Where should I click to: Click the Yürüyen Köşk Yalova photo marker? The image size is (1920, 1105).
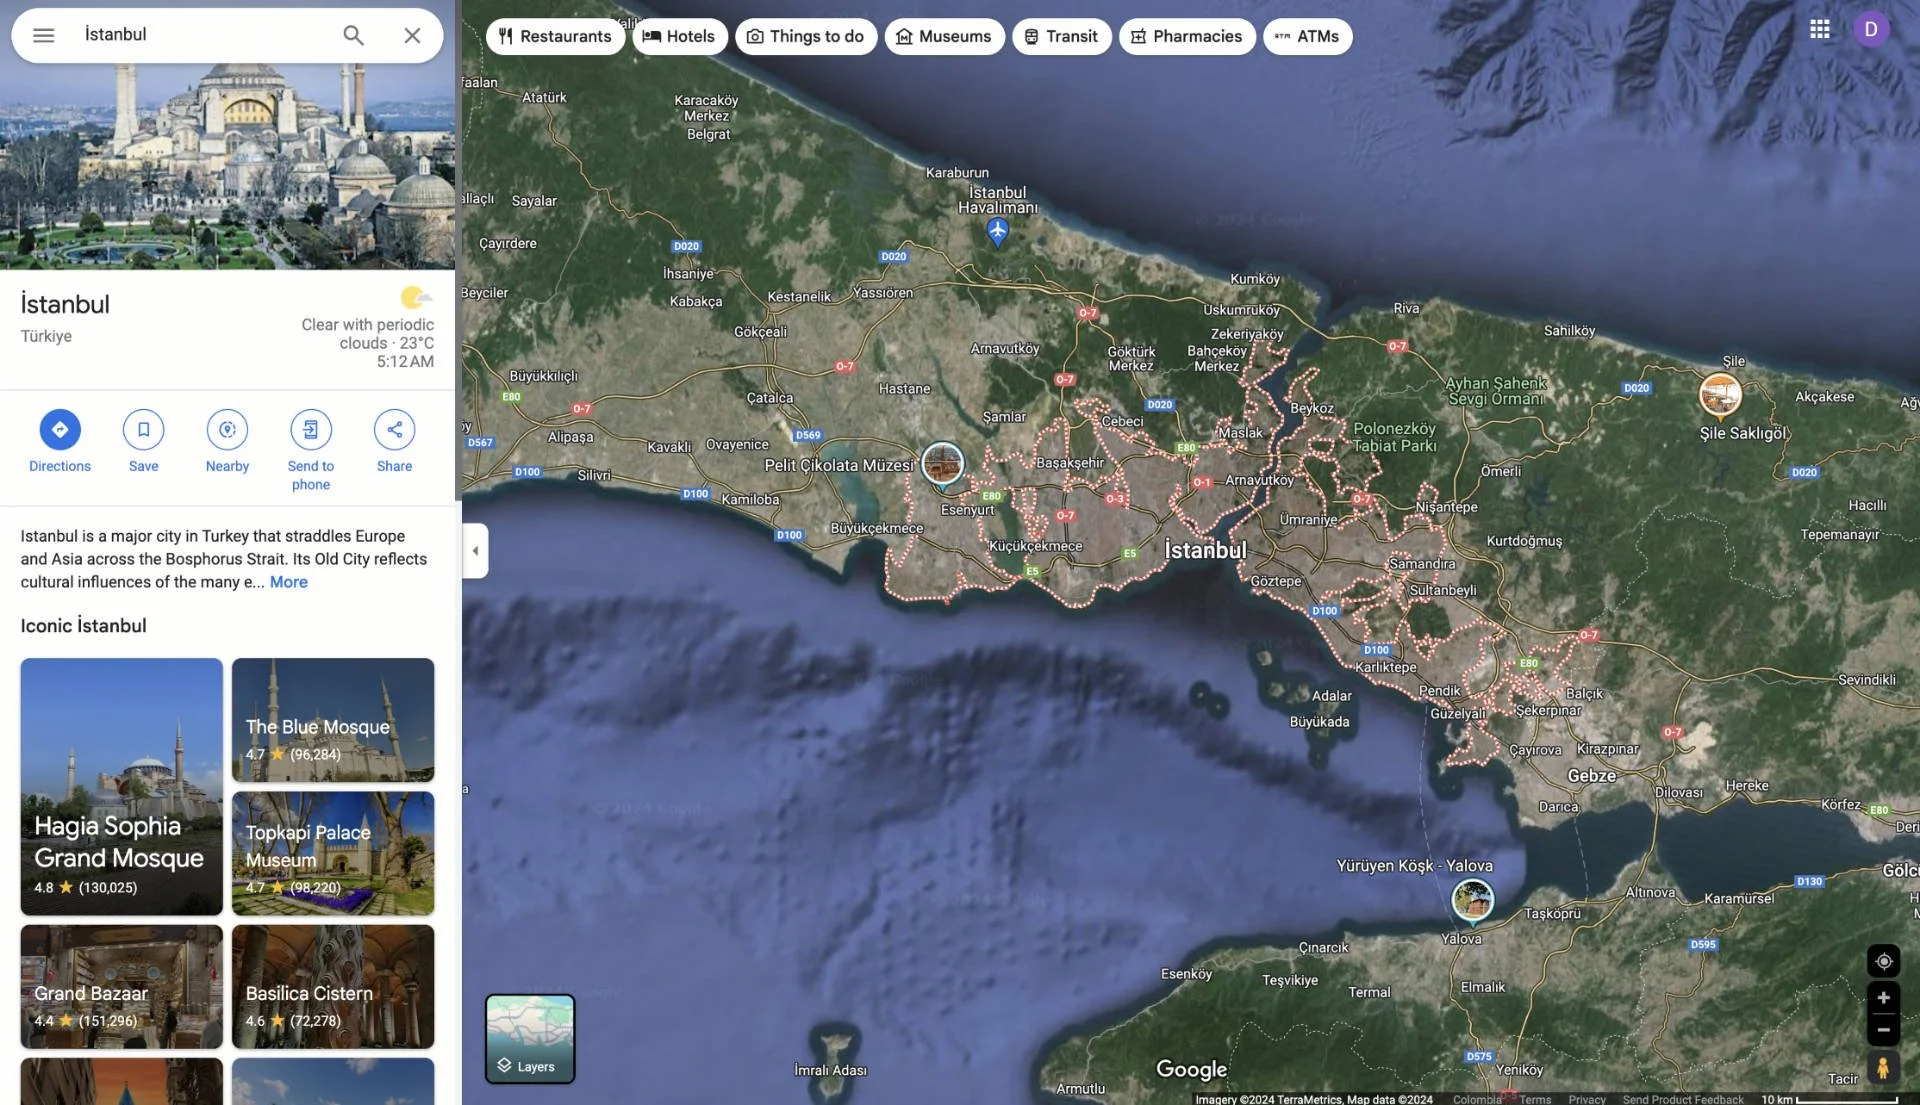tap(1472, 900)
